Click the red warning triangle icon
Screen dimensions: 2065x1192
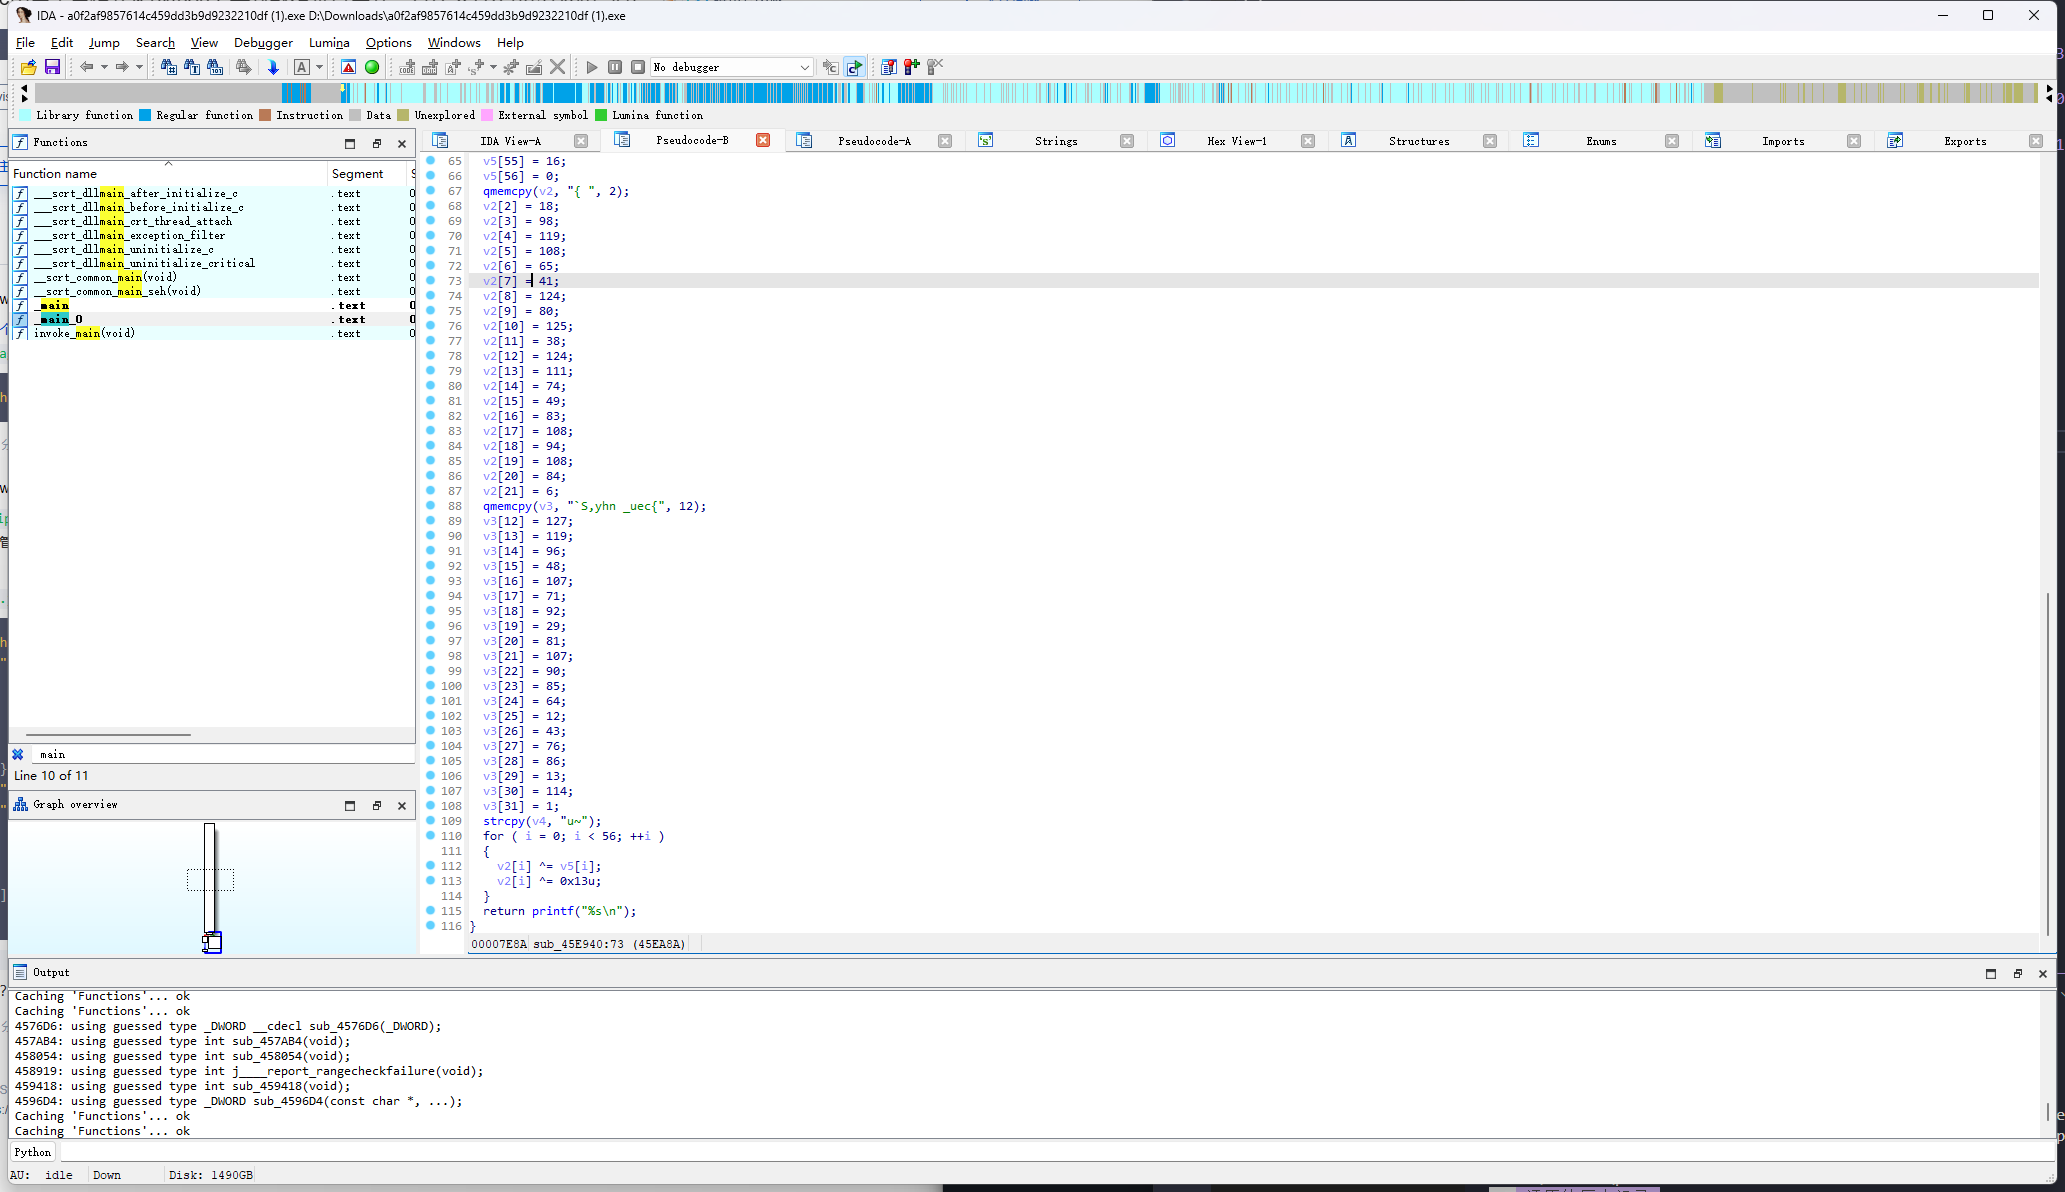(348, 67)
